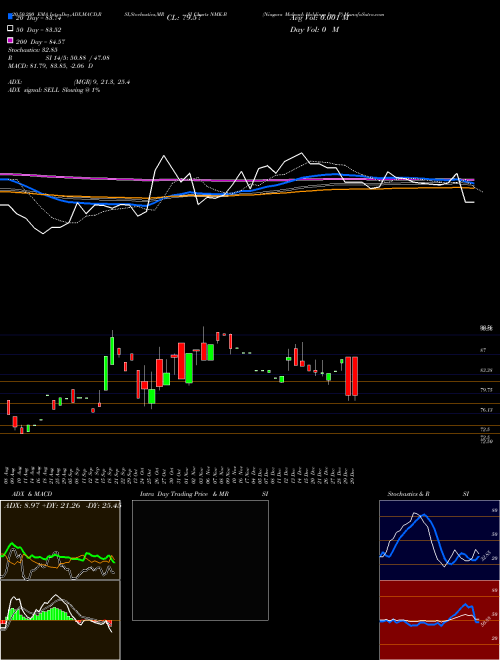Viewport: 500px width, 660px height.
Task: Click the 'Day Vol: 0 M' label
Action: pyautogui.click(x=314, y=29)
